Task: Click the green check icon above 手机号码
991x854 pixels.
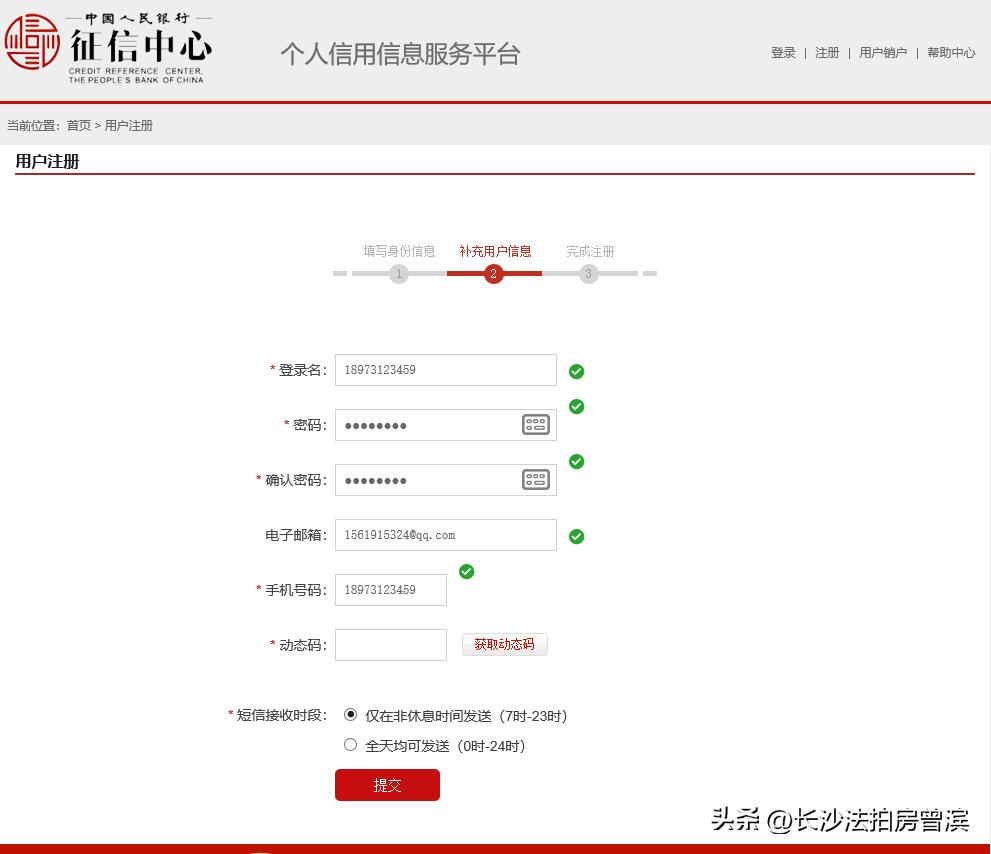Action: [466, 571]
